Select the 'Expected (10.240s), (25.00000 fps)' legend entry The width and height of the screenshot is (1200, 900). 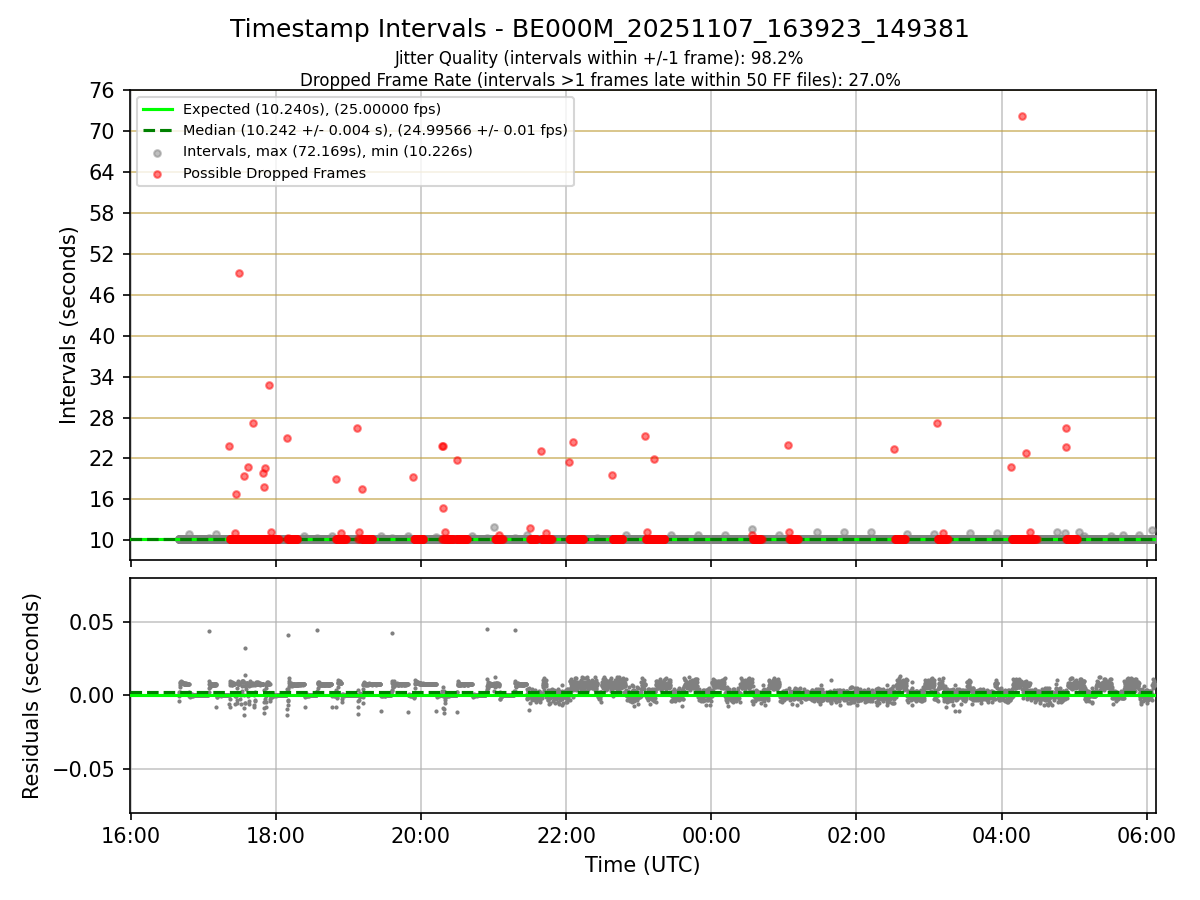pos(312,109)
